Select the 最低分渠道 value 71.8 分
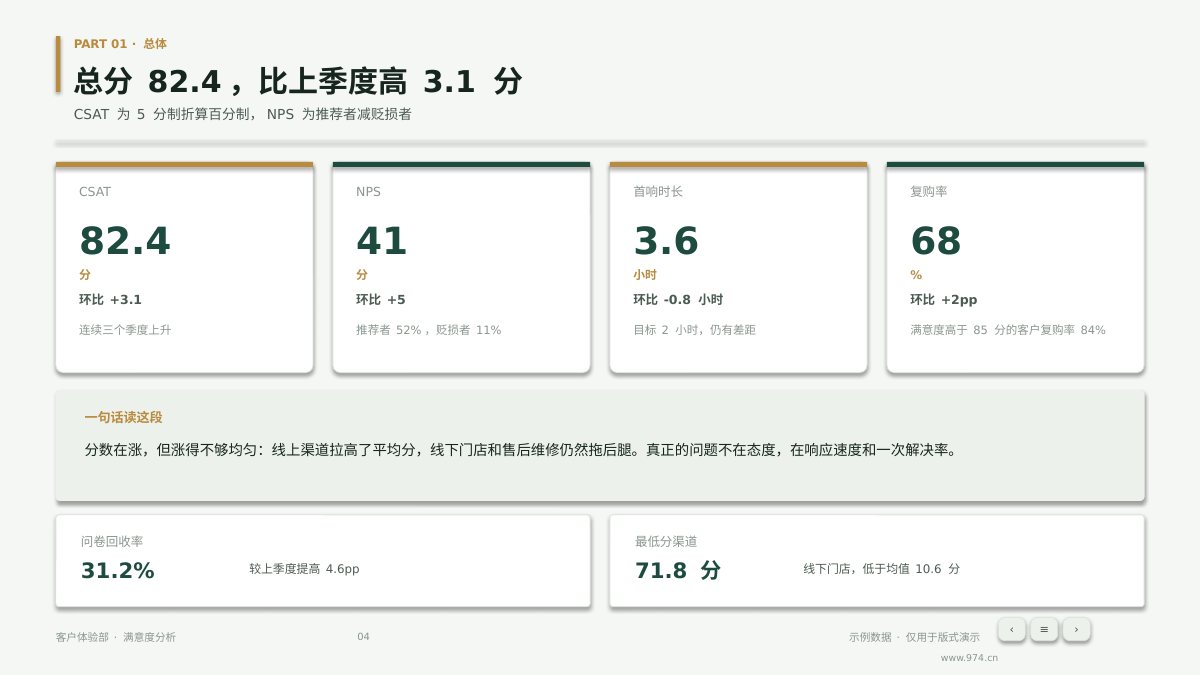The width and height of the screenshot is (1200, 675). [677, 571]
